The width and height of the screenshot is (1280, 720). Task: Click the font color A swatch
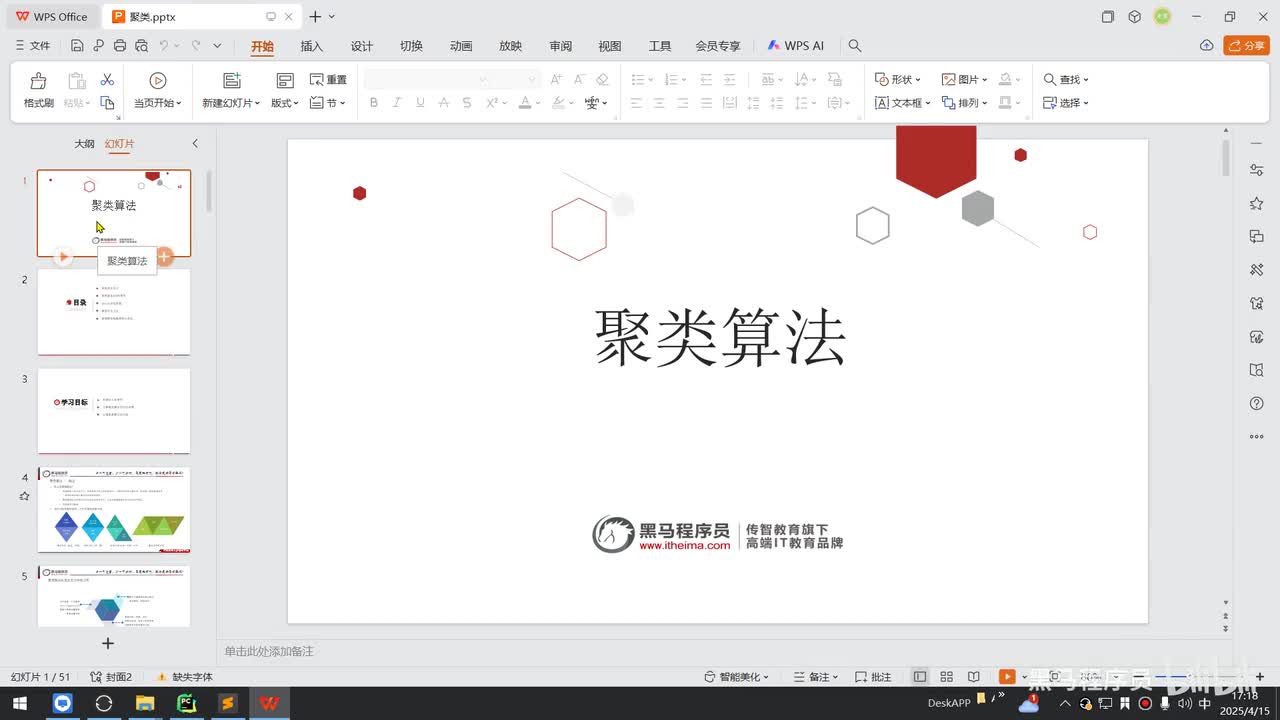pyautogui.click(x=524, y=103)
